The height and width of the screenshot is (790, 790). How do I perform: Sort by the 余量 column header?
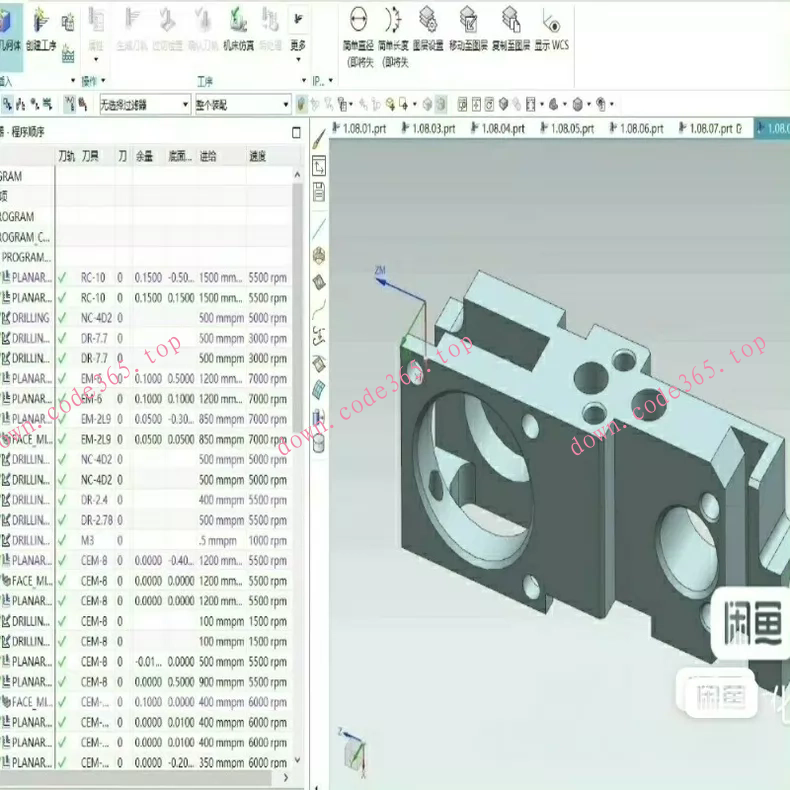(144, 156)
